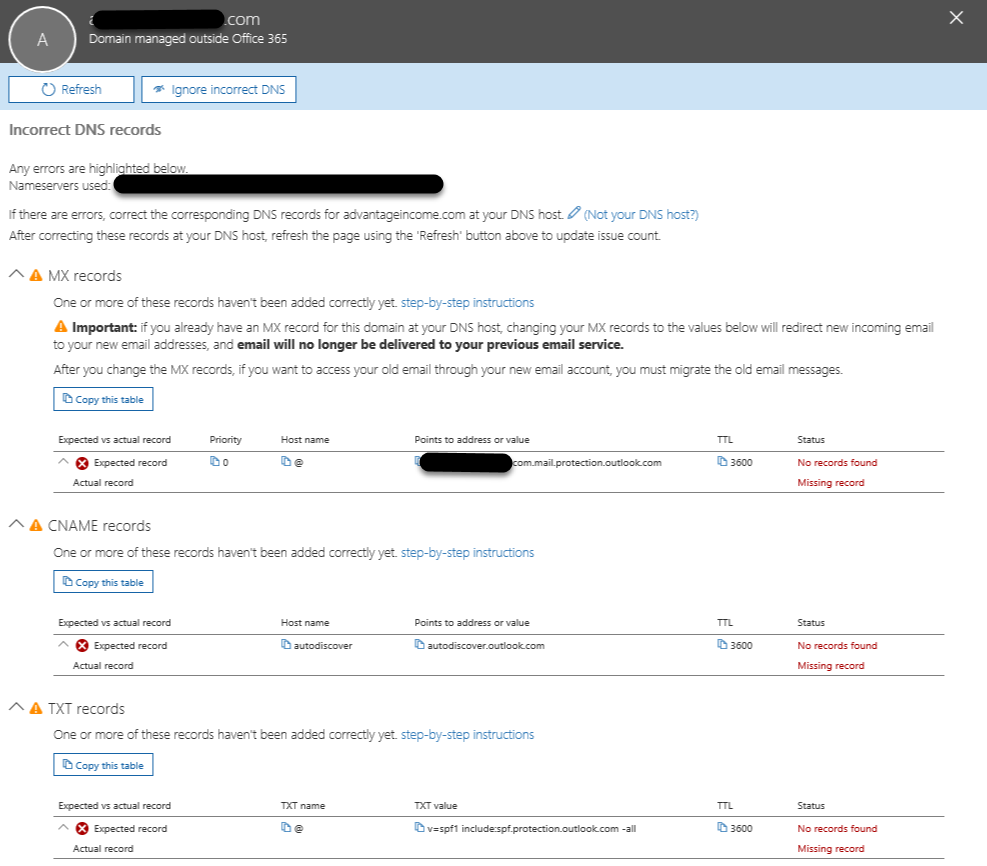Click CNAME Missing record status text
987x866 pixels.
[x=831, y=666]
